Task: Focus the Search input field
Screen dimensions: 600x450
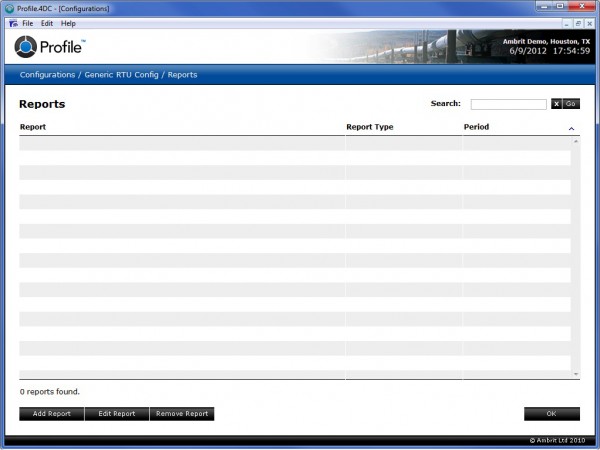Action: click(x=508, y=104)
